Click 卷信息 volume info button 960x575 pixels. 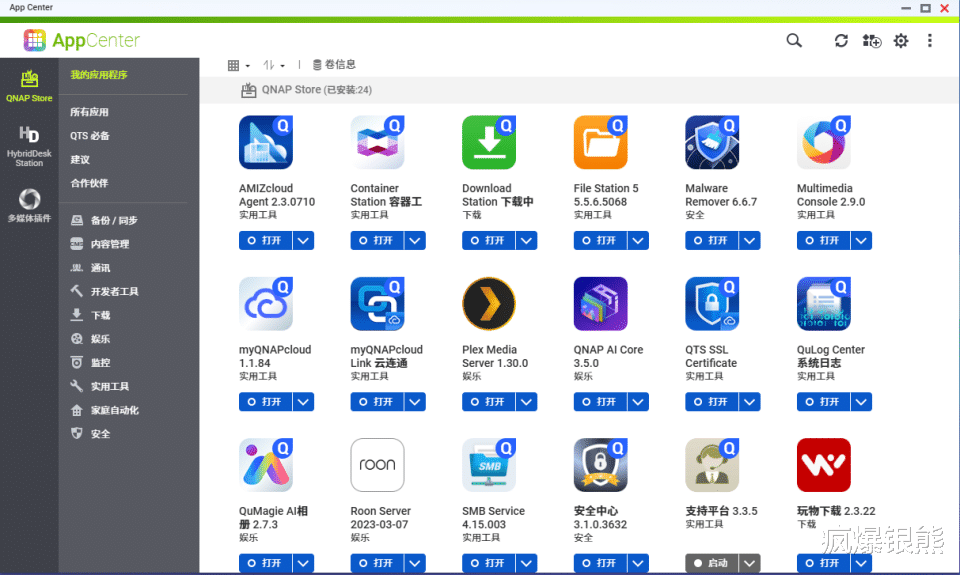[x=334, y=64]
